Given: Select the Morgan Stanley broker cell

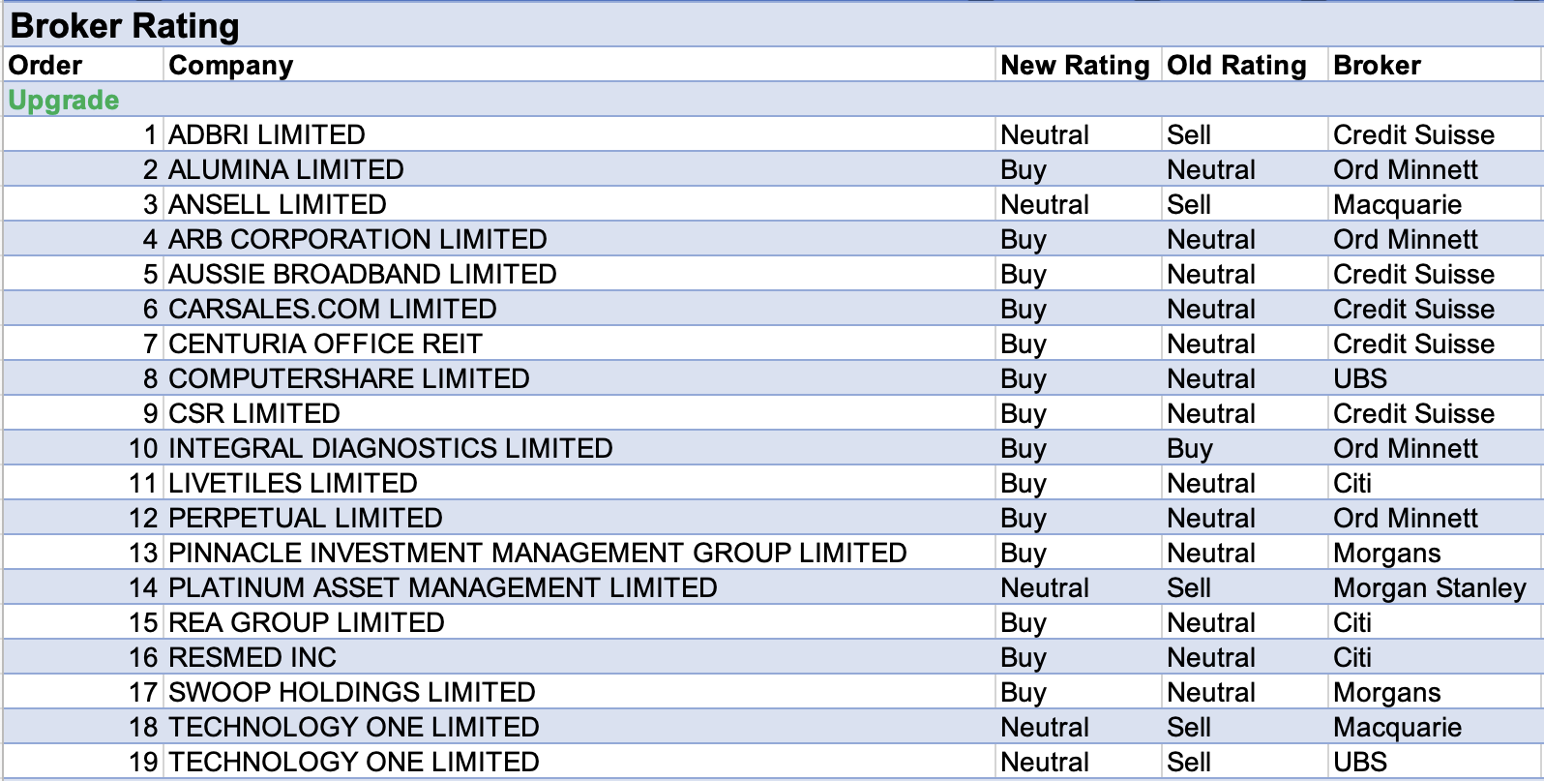Looking at the screenshot, I should 1430,588.
